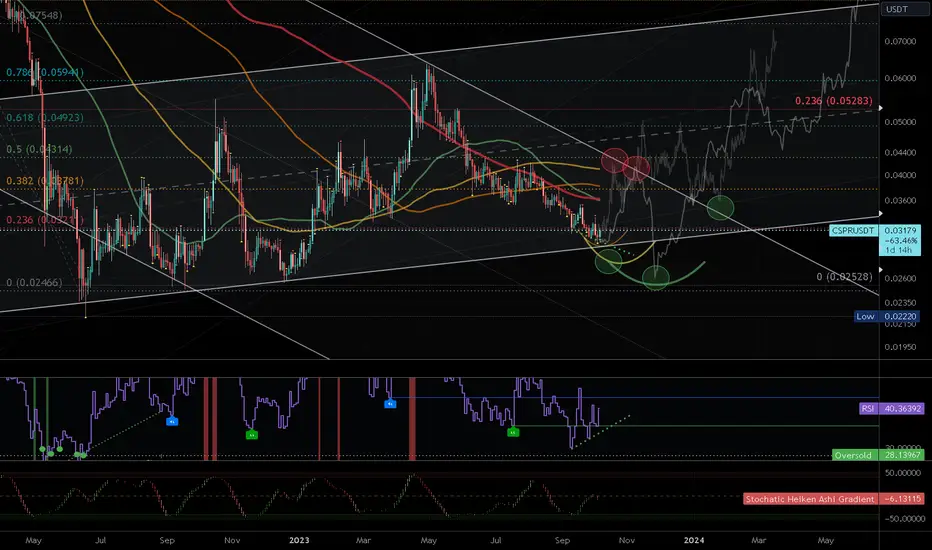The height and width of the screenshot is (550, 932).
Task: Select the Stochatic Heiken Ashi Gradient label
Action: pyautogui.click(x=810, y=499)
